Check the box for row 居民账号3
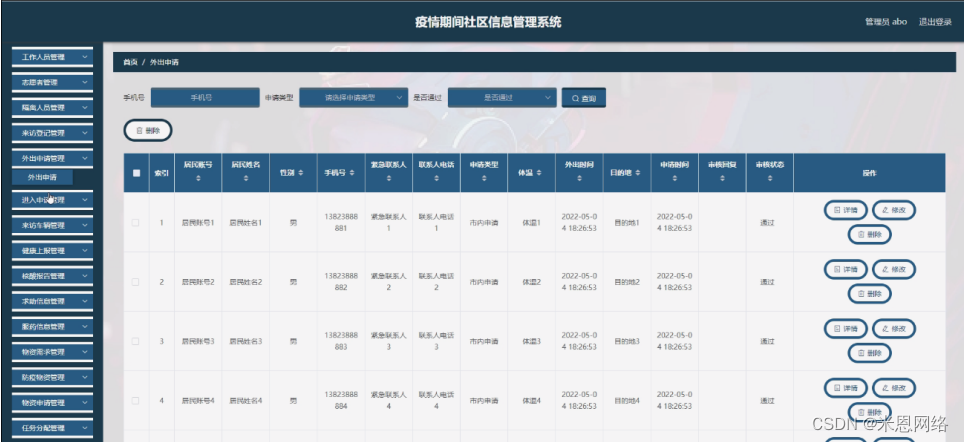This screenshot has width=964, height=442. [x=136, y=341]
